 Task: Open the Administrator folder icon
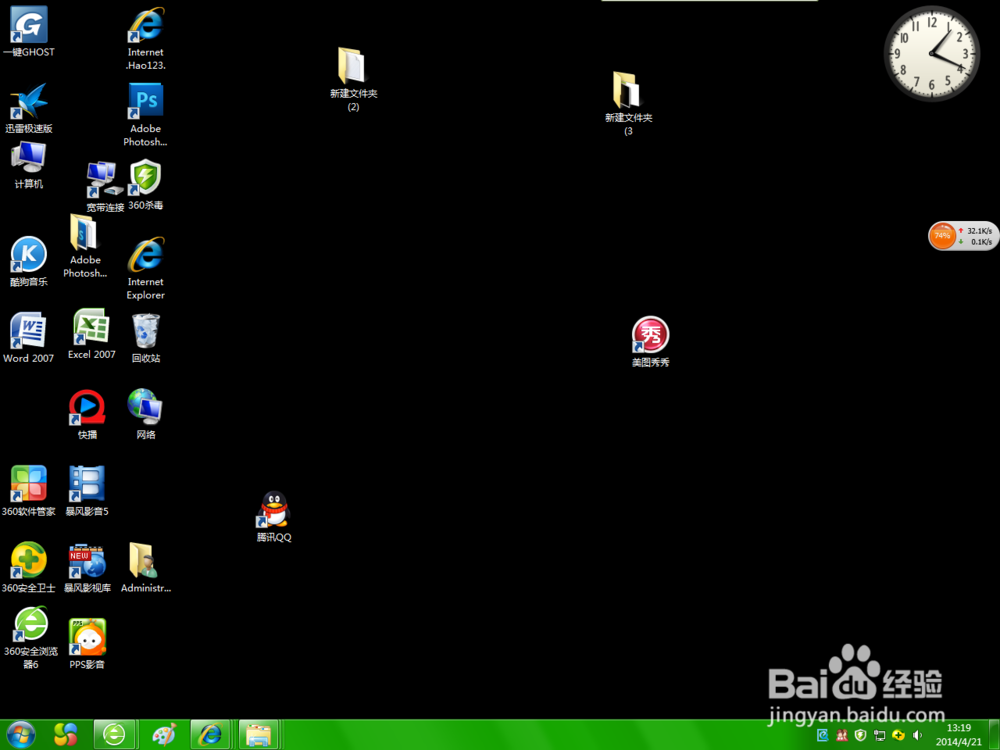tap(146, 568)
